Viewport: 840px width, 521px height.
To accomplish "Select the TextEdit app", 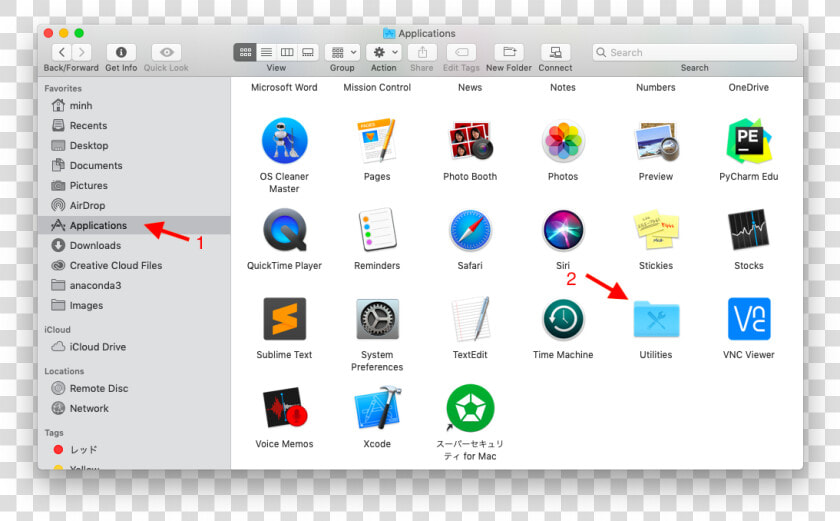I will pyautogui.click(x=470, y=319).
